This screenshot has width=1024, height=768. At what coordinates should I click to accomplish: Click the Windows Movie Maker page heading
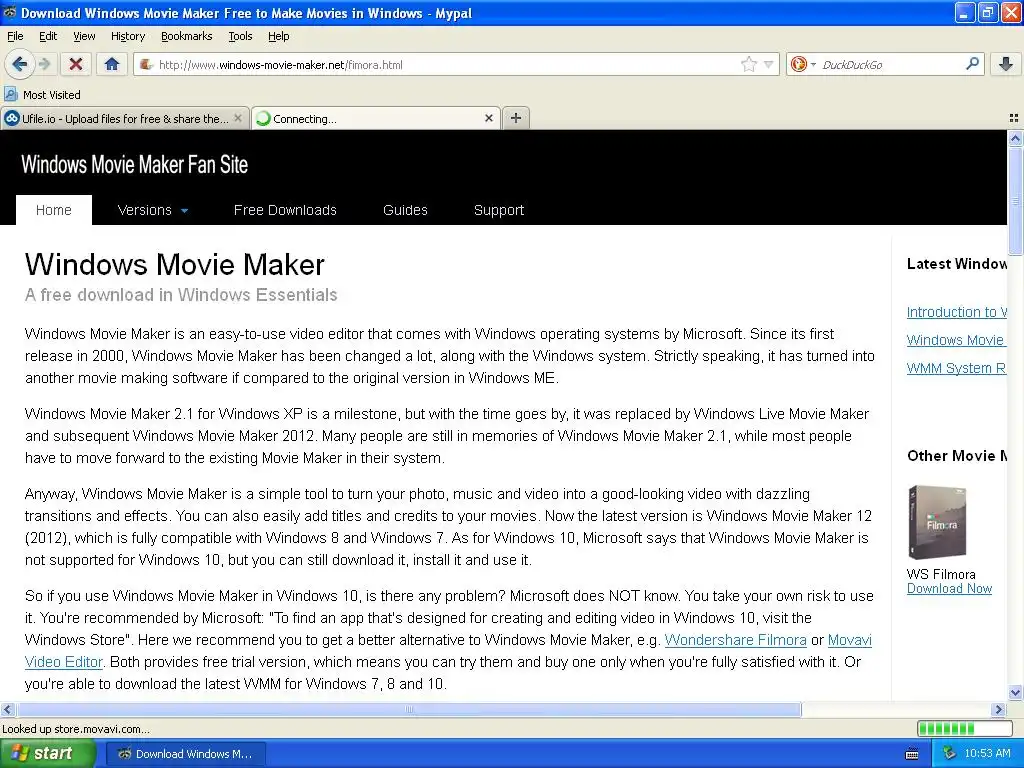(x=175, y=265)
